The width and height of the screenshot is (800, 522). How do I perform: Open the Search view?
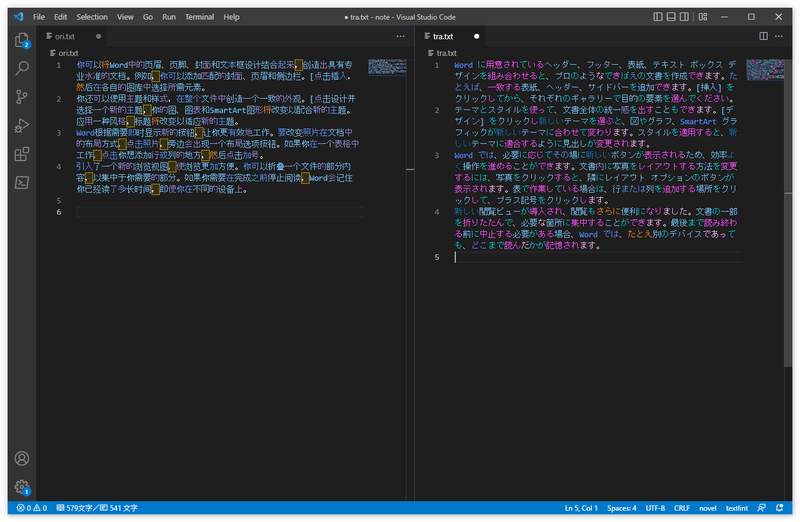(x=22, y=68)
